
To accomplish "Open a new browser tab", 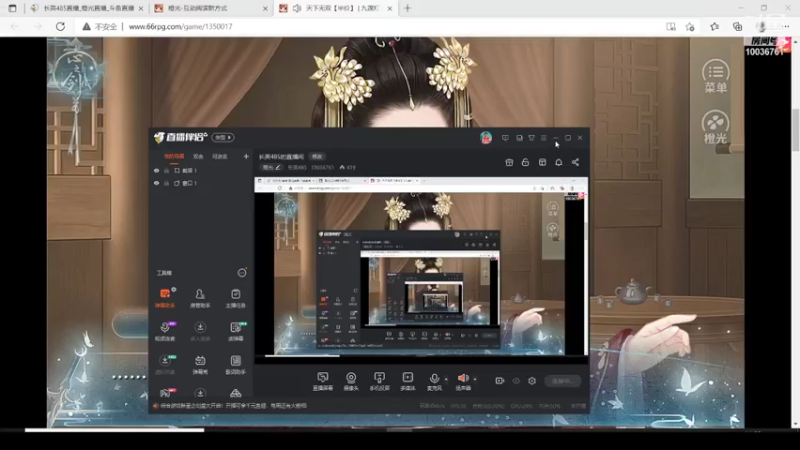I will [x=407, y=8].
